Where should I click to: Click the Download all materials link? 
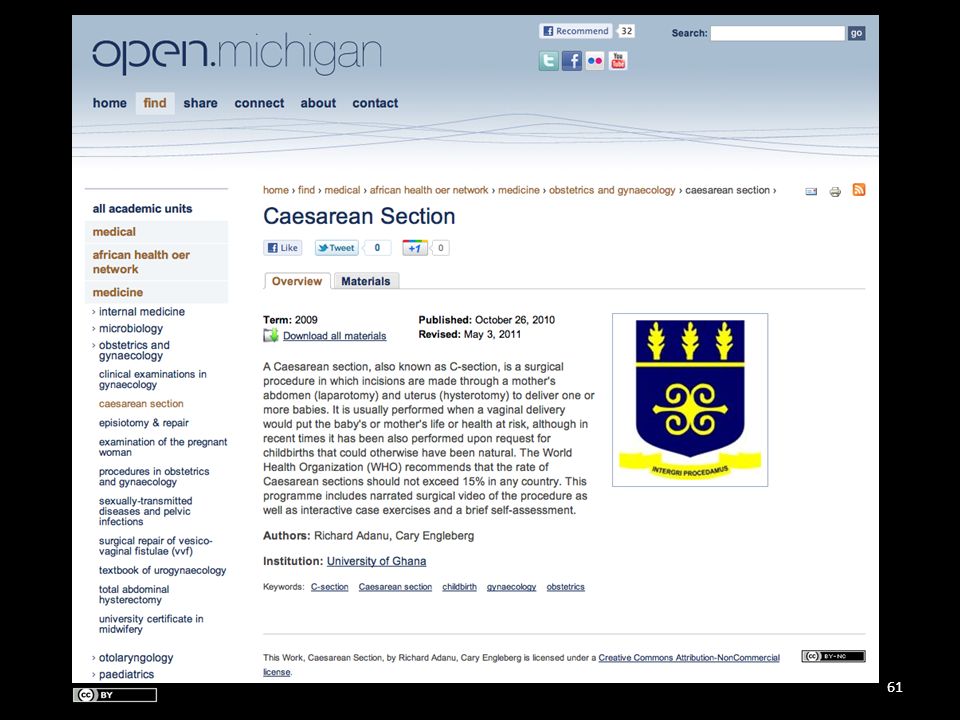[334, 336]
